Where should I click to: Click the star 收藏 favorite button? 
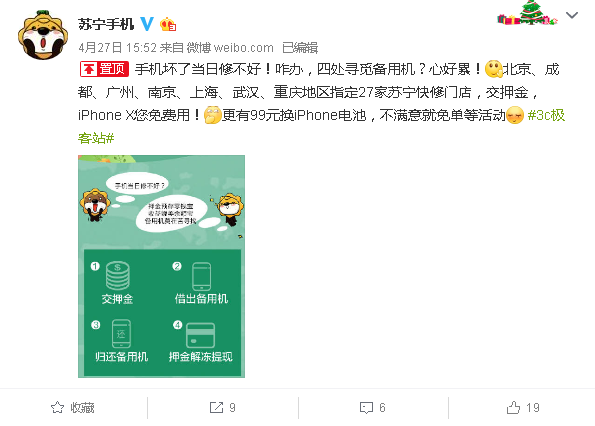pyautogui.click(x=73, y=408)
